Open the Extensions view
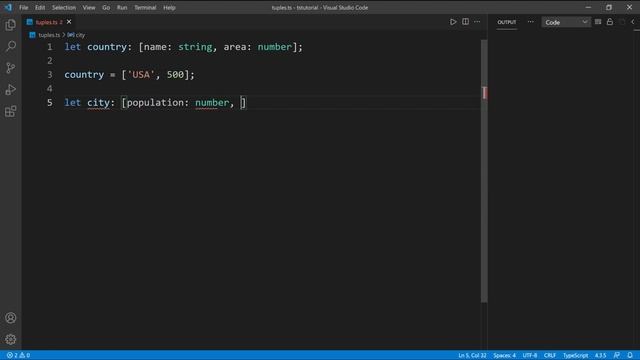Screen dimensions: 640x360 (11, 111)
